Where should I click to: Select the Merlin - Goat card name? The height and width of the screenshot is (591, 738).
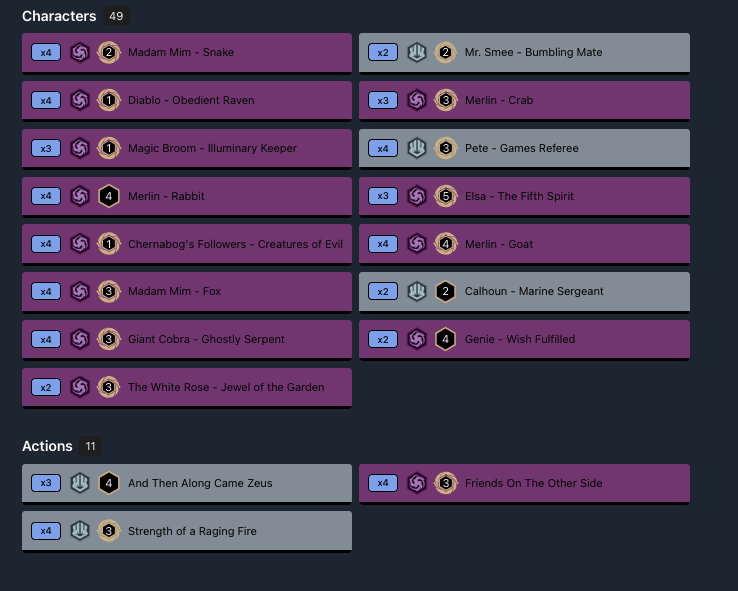coord(499,244)
